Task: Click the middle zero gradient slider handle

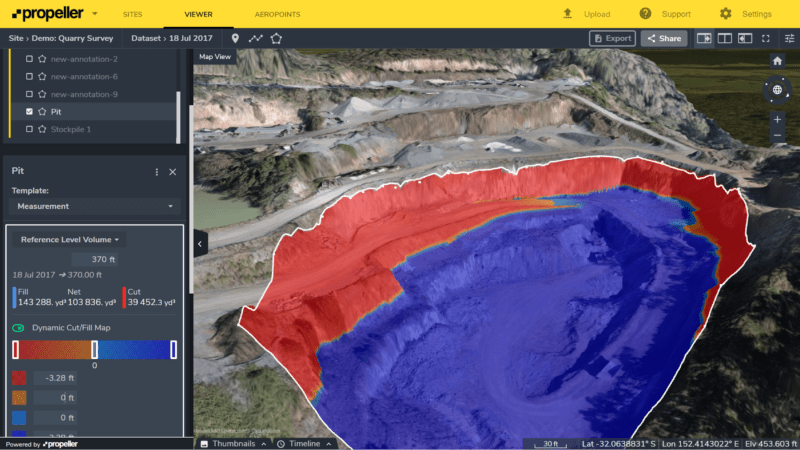Action: [x=94, y=349]
